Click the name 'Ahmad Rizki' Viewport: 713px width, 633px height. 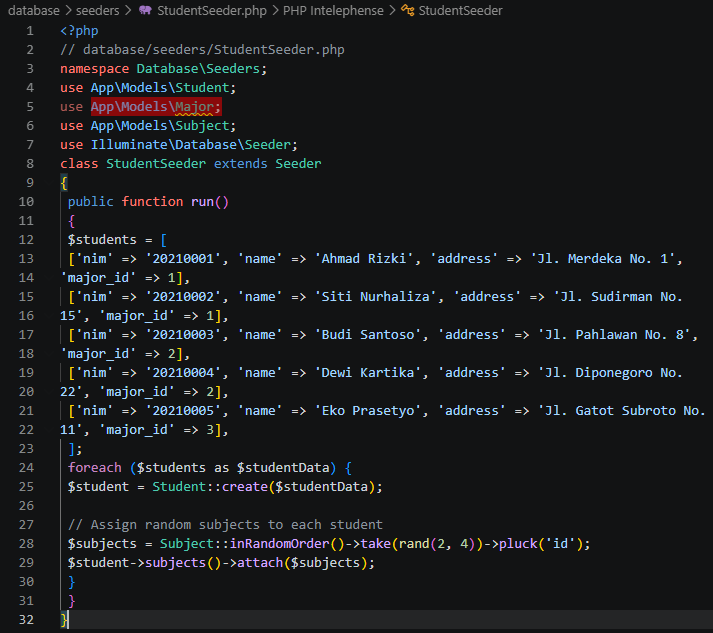(x=364, y=259)
